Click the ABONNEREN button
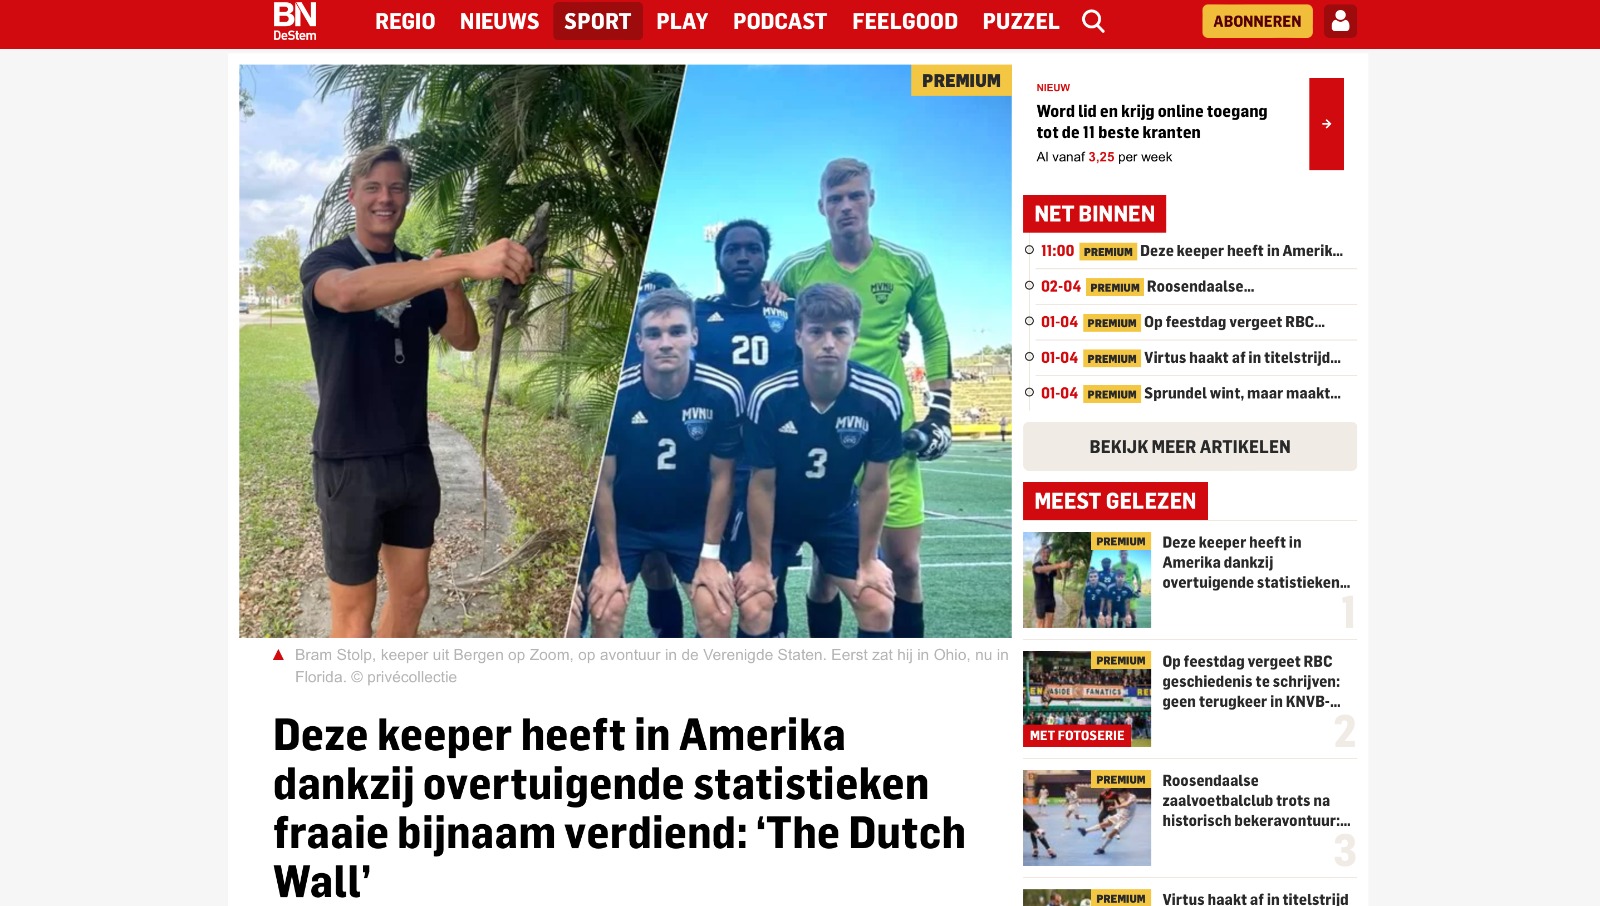 (x=1257, y=21)
